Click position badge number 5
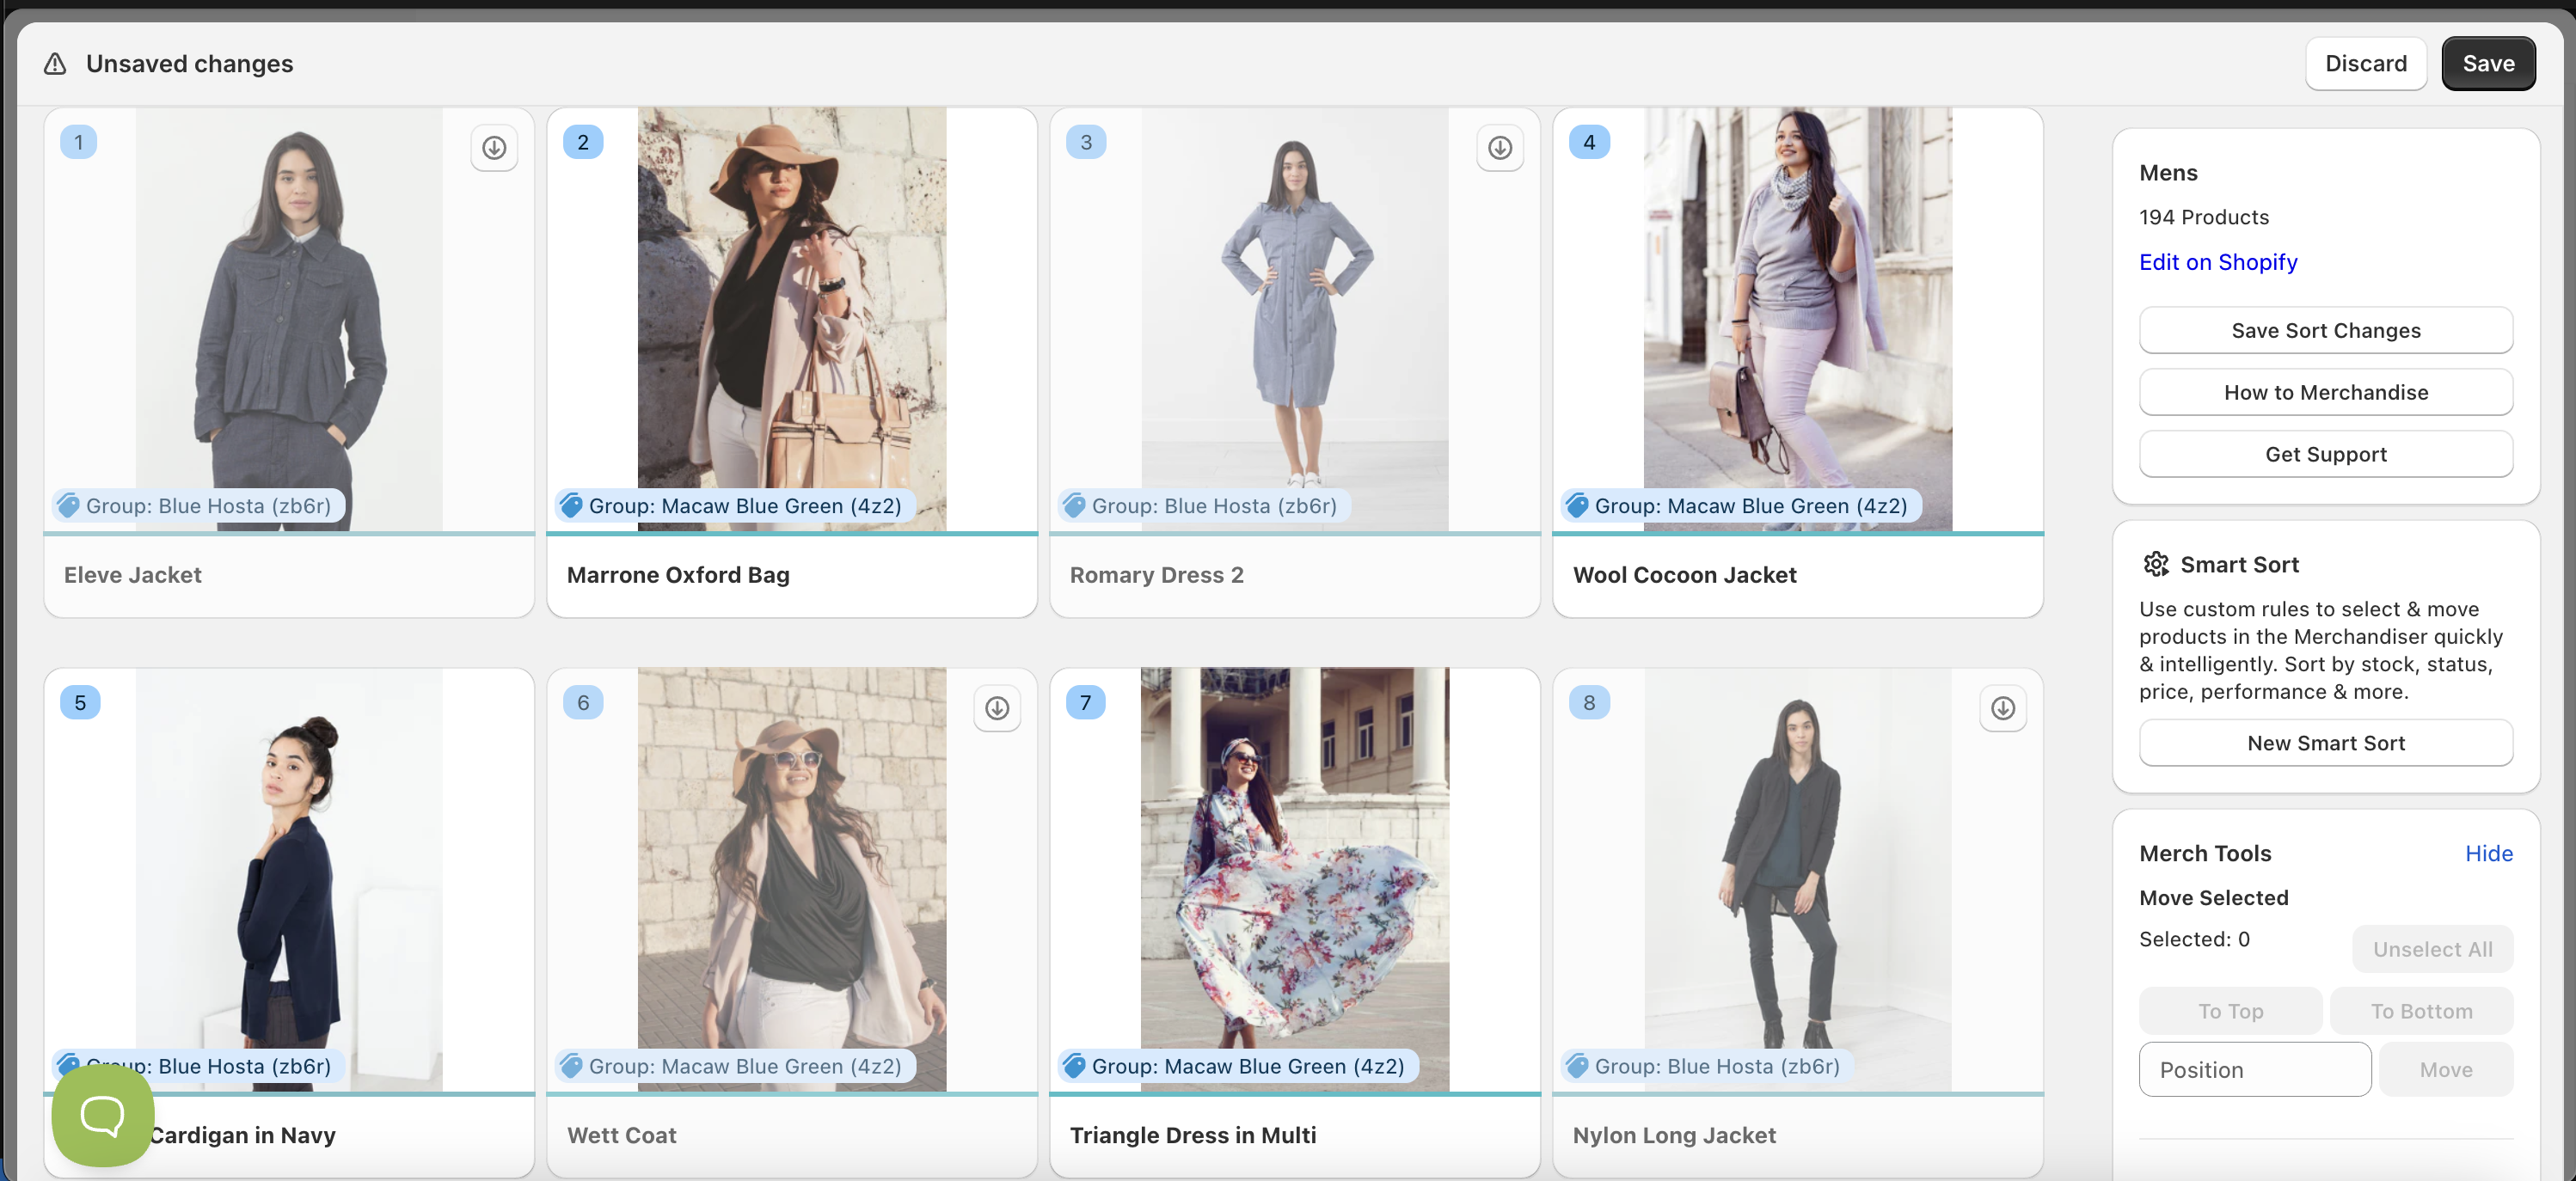2576x1181 pixels. coord(80,703)
